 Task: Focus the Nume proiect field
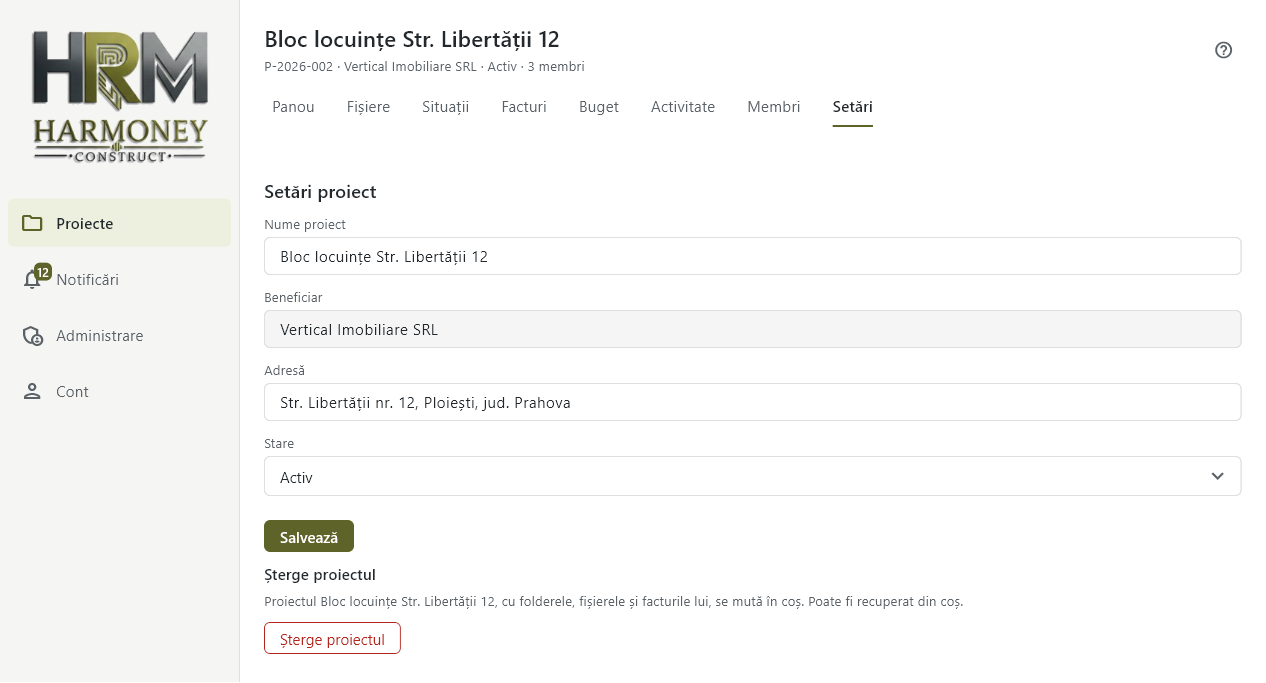[752, 256]
